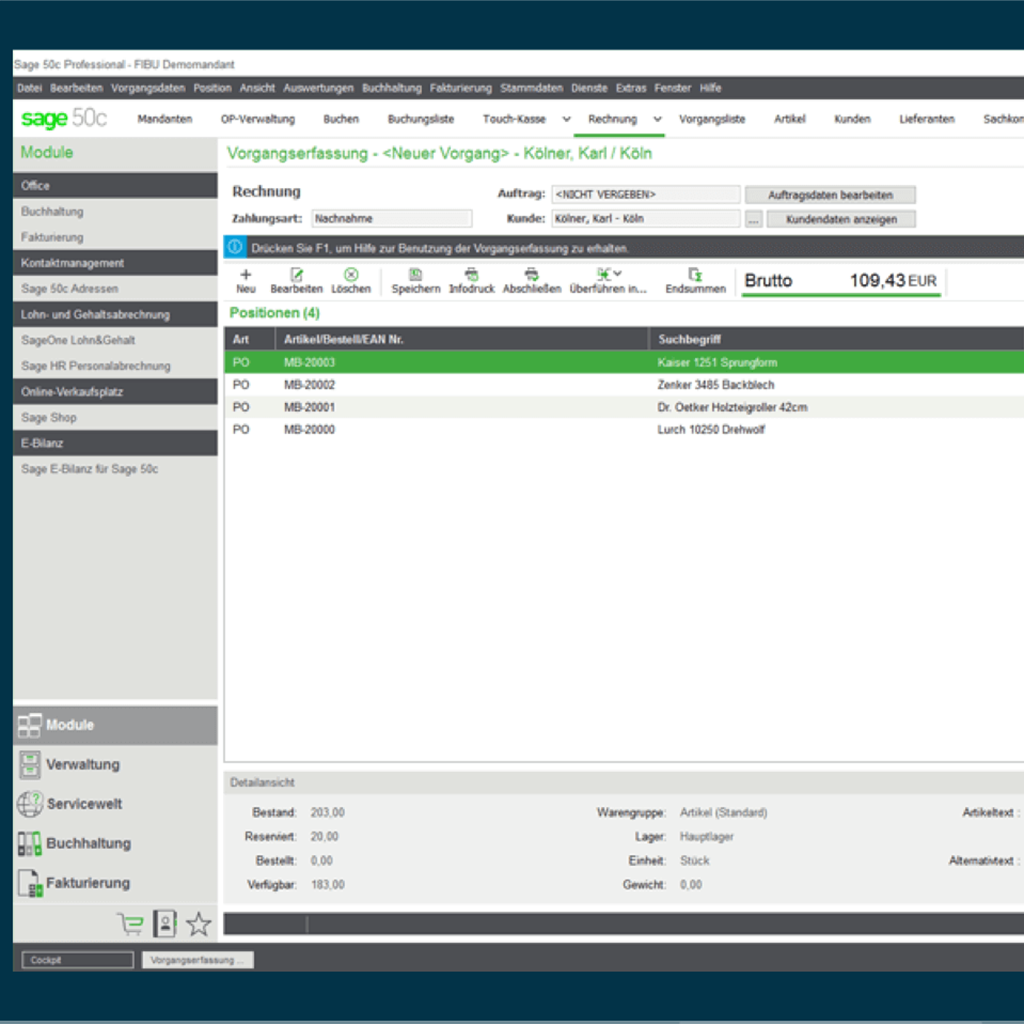Click Buchen in the toolbar
Image resolution: width=1024 pixels, height=1024 pixels.
tap(341, 119)
